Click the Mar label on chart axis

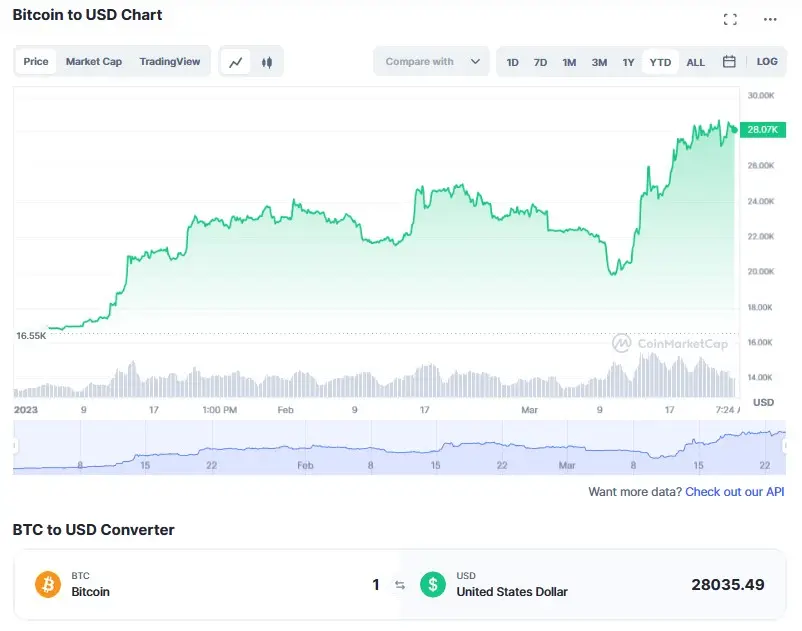click(529, 410)
